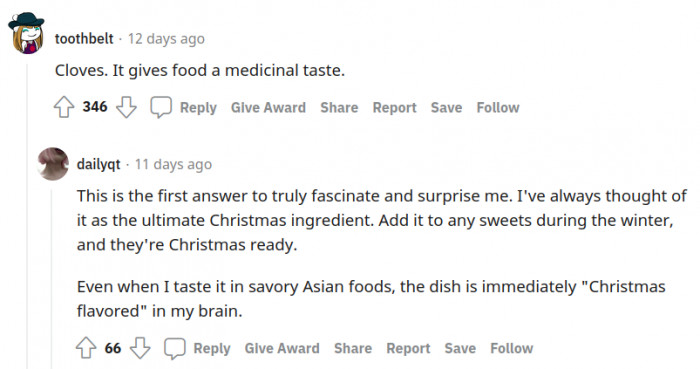Image resolution: width=700 pixels, height=369 pixels.
Task: Upvote toothbelt's Cloves comment
Action: tap(64, 107)
